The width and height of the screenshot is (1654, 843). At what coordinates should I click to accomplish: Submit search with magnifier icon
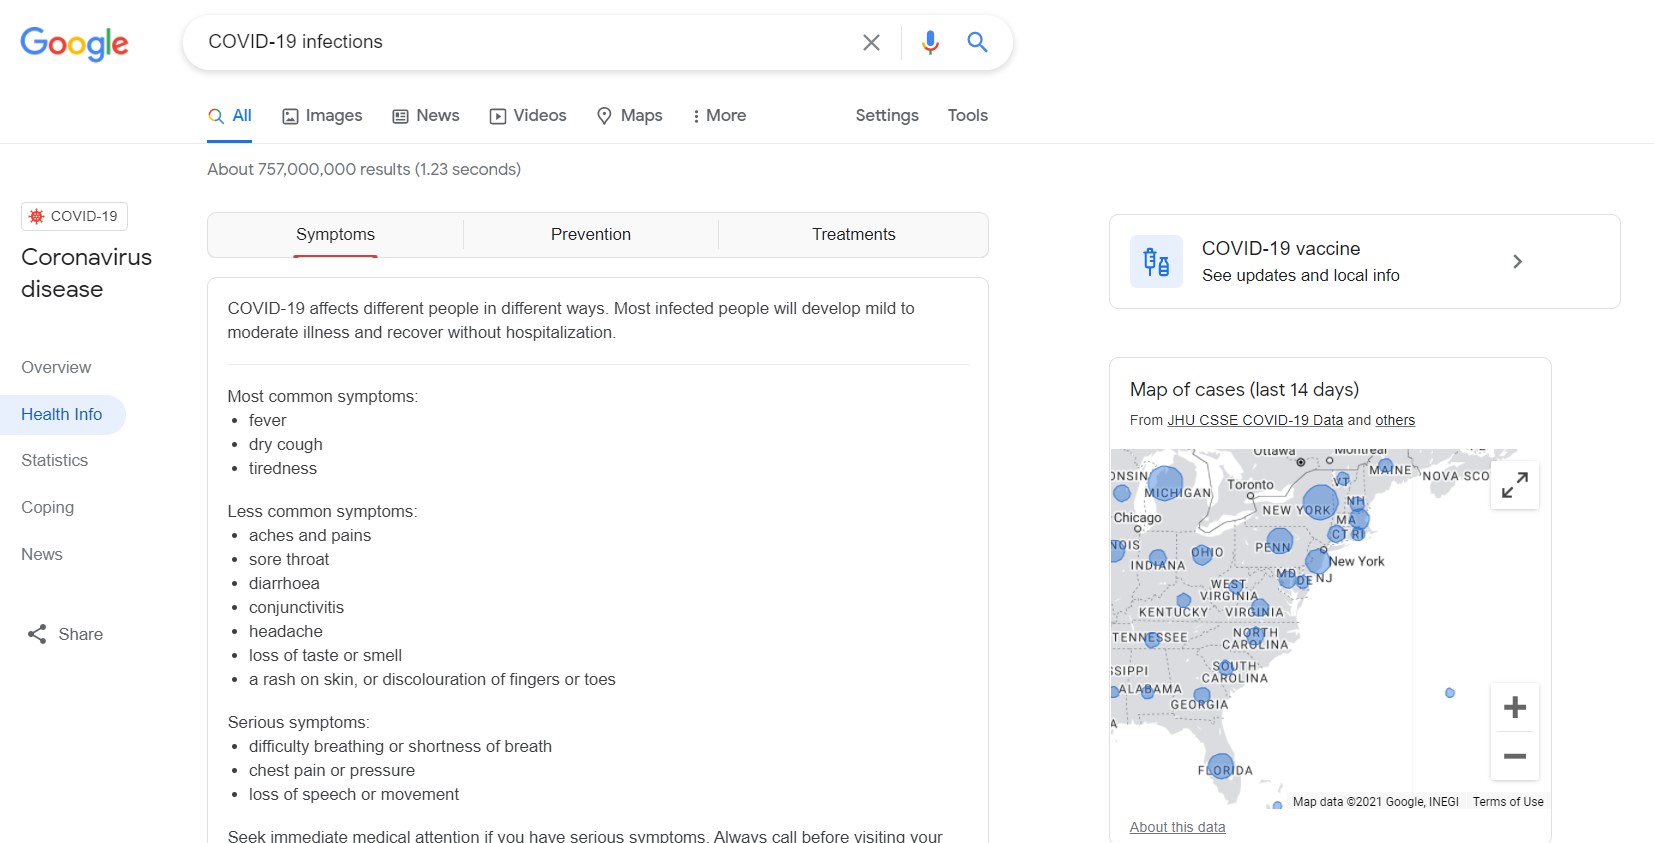pyautogui.click(x=977, y=42)
